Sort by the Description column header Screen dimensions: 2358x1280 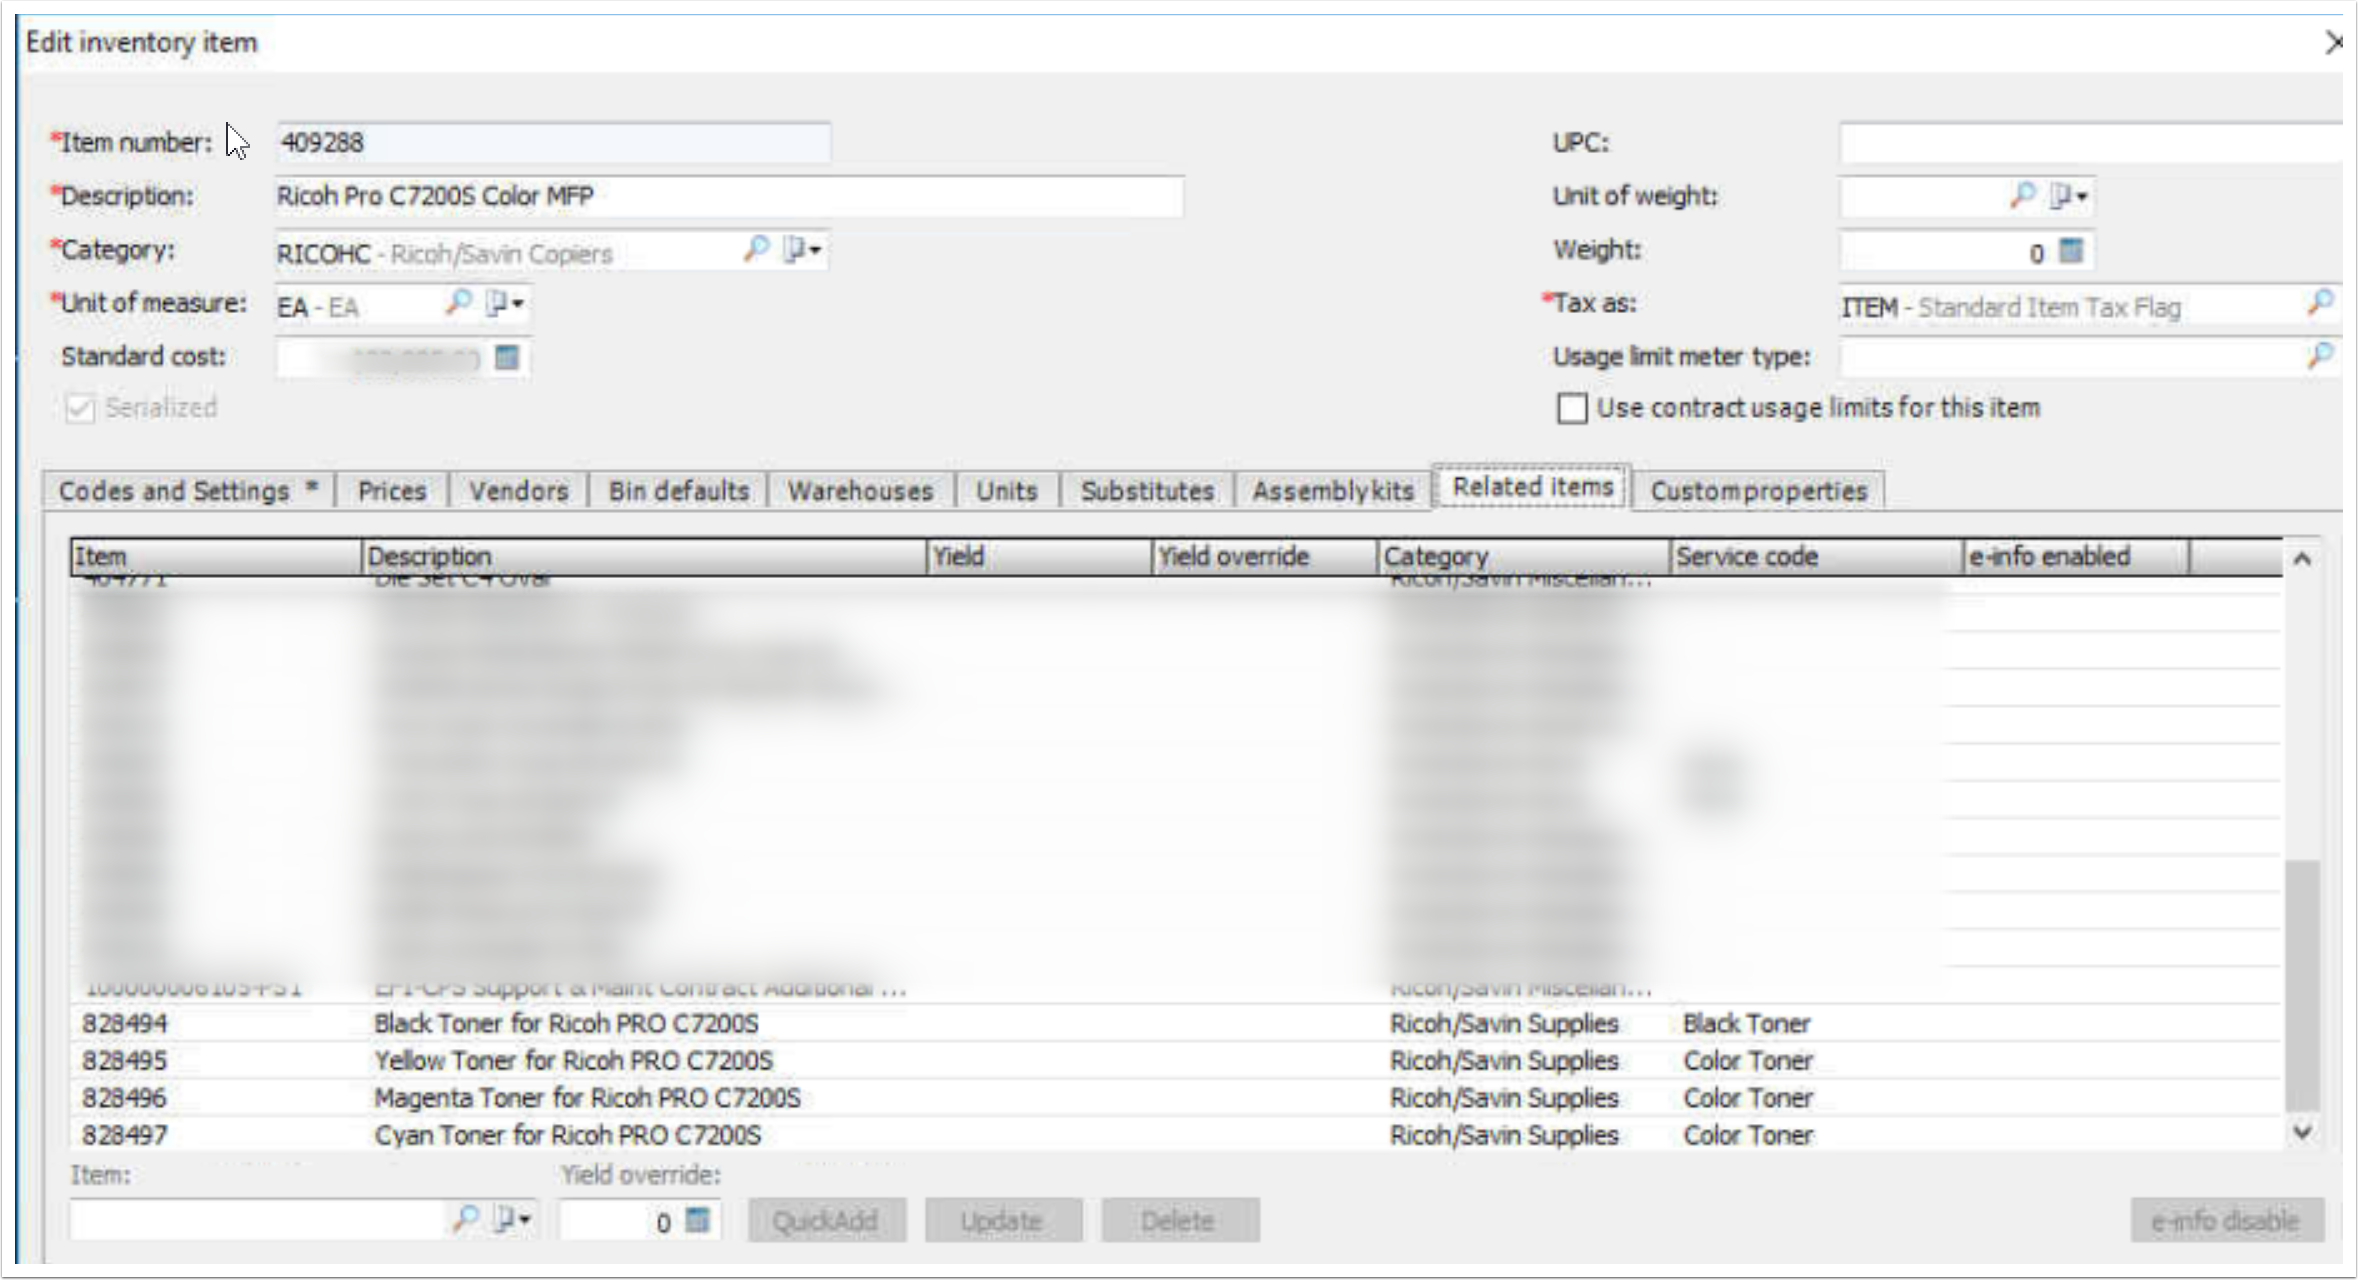point(644,556)
